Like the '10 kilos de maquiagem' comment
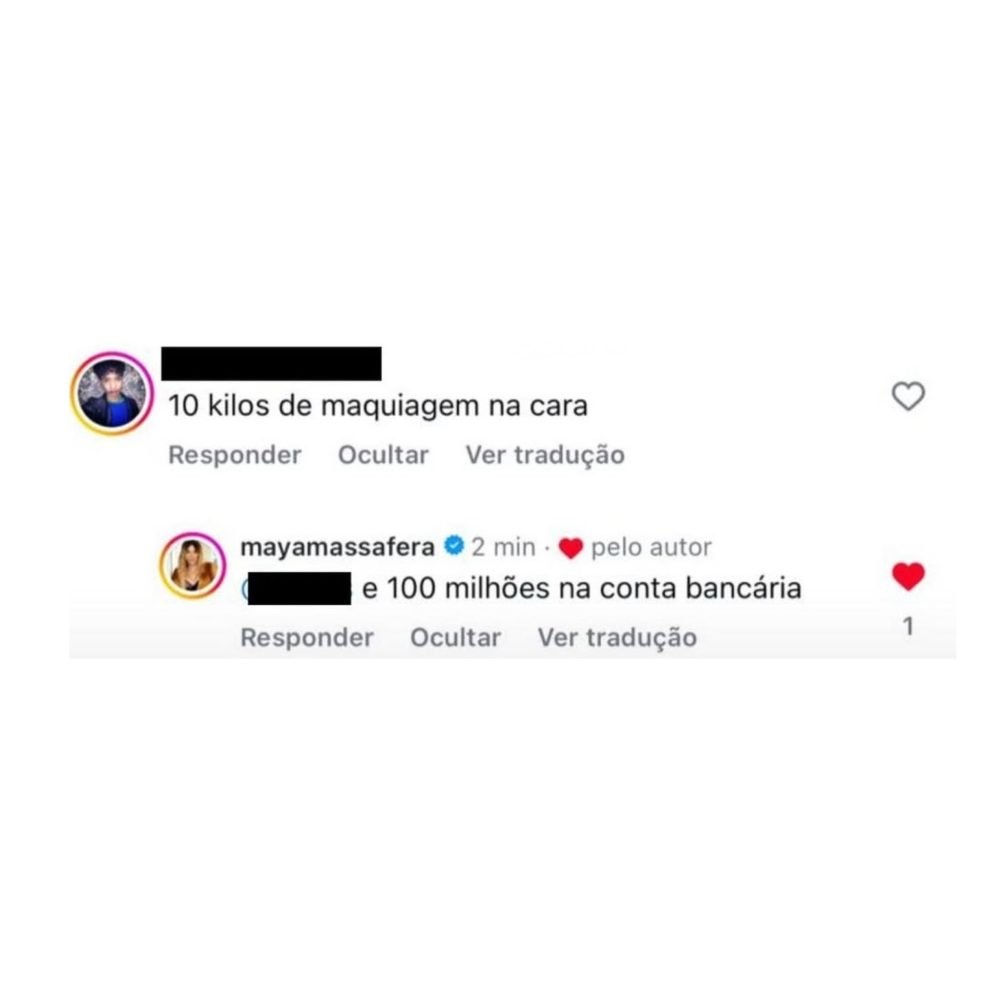The image size is (1000, 1000). point(908,396)
